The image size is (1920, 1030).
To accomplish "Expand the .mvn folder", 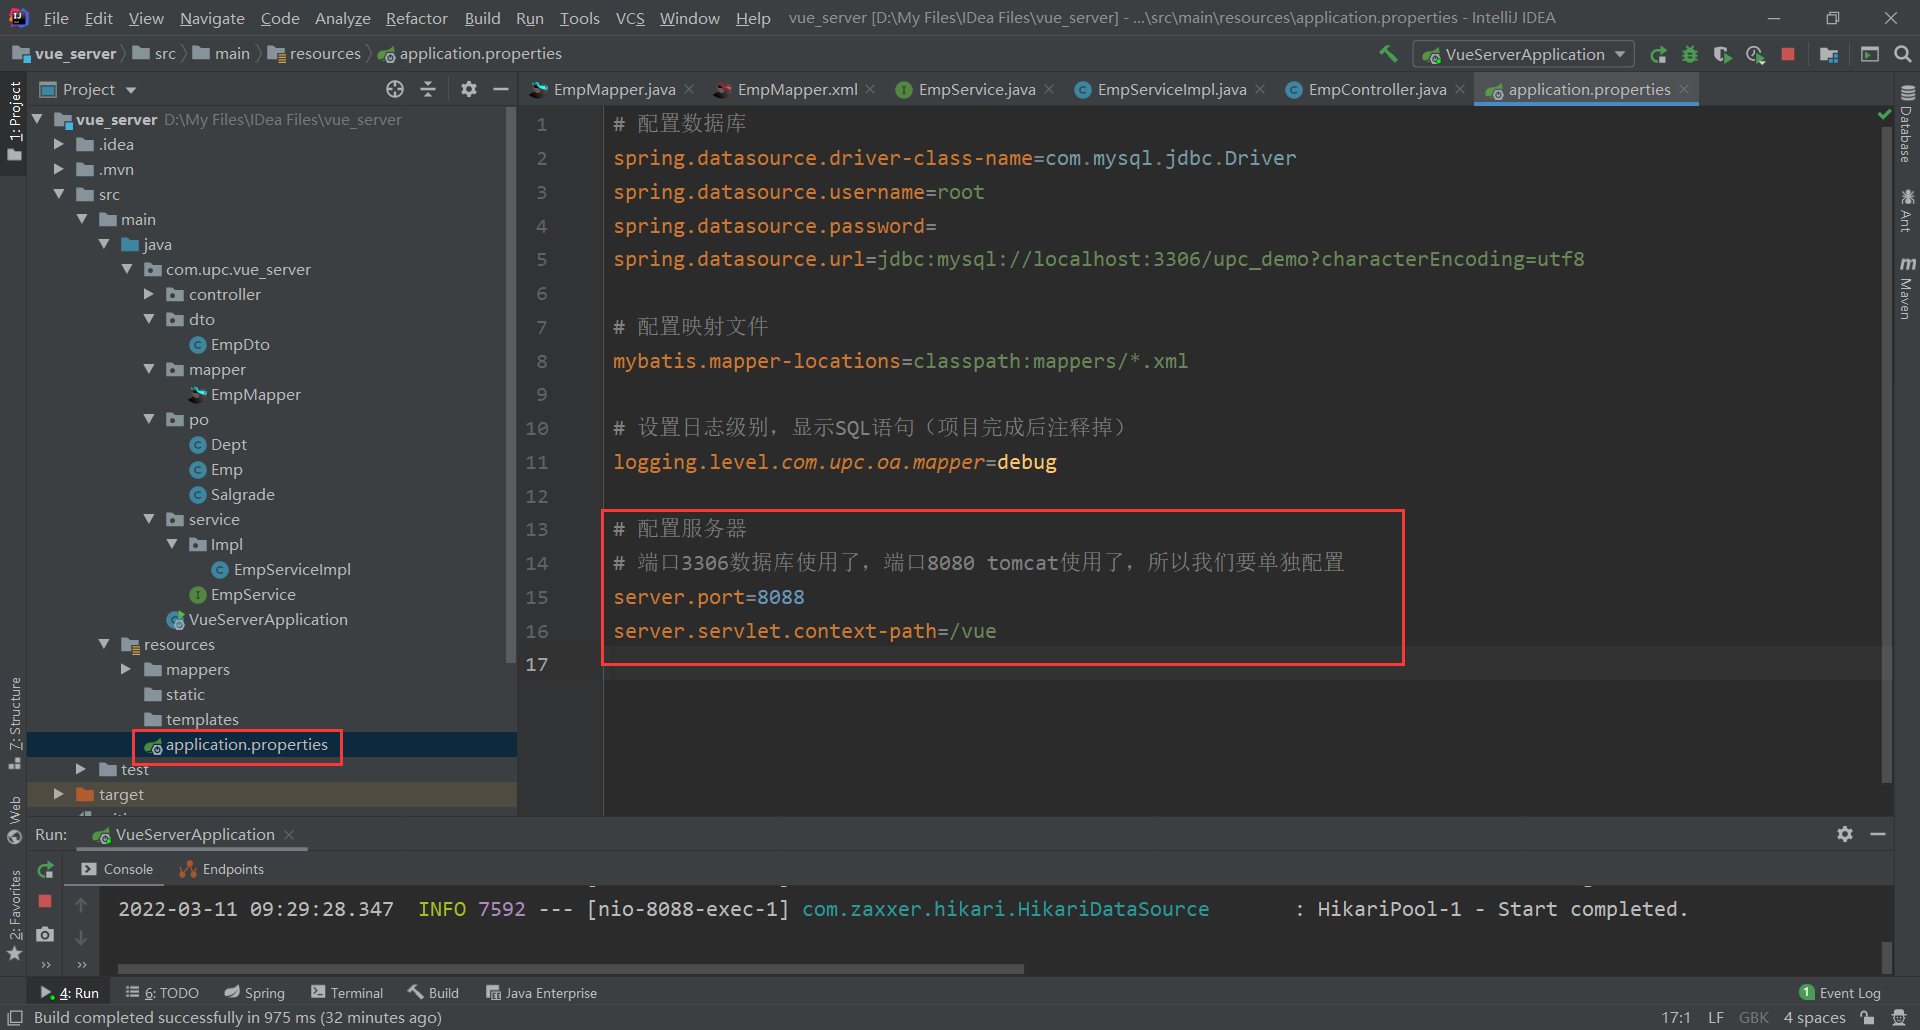I will [x=59, y=169].
